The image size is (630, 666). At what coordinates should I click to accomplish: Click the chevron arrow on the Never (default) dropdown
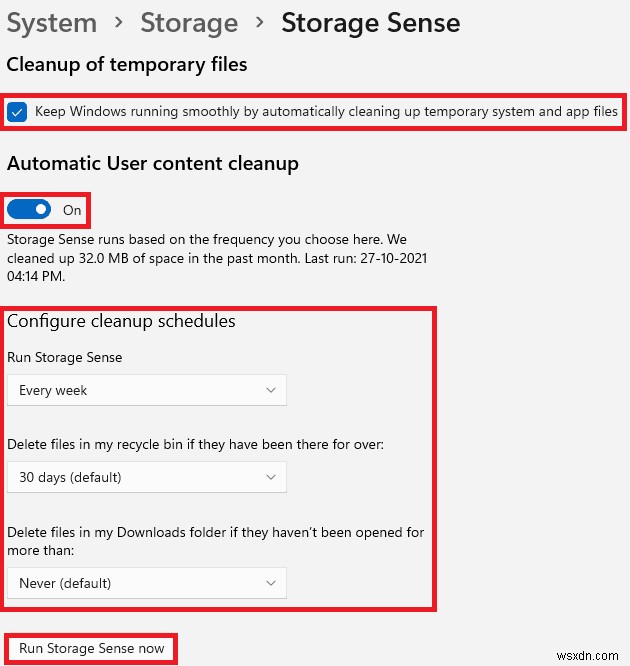coord(271,583)
